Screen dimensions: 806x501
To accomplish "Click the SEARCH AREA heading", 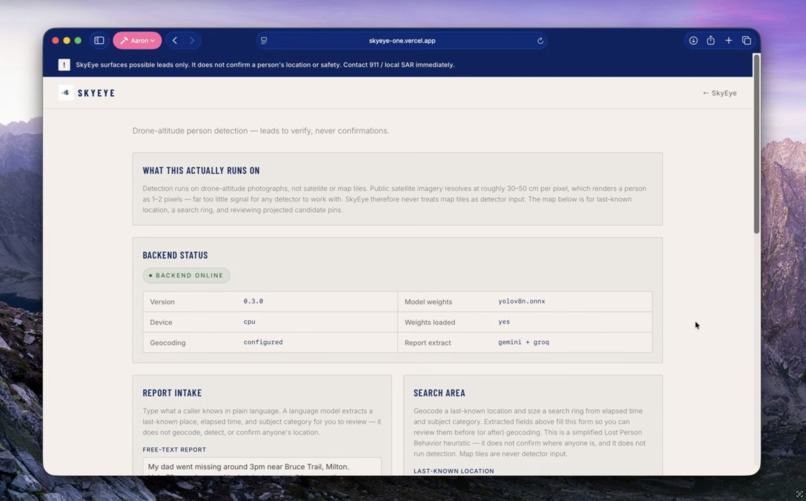I will (439, 393).
